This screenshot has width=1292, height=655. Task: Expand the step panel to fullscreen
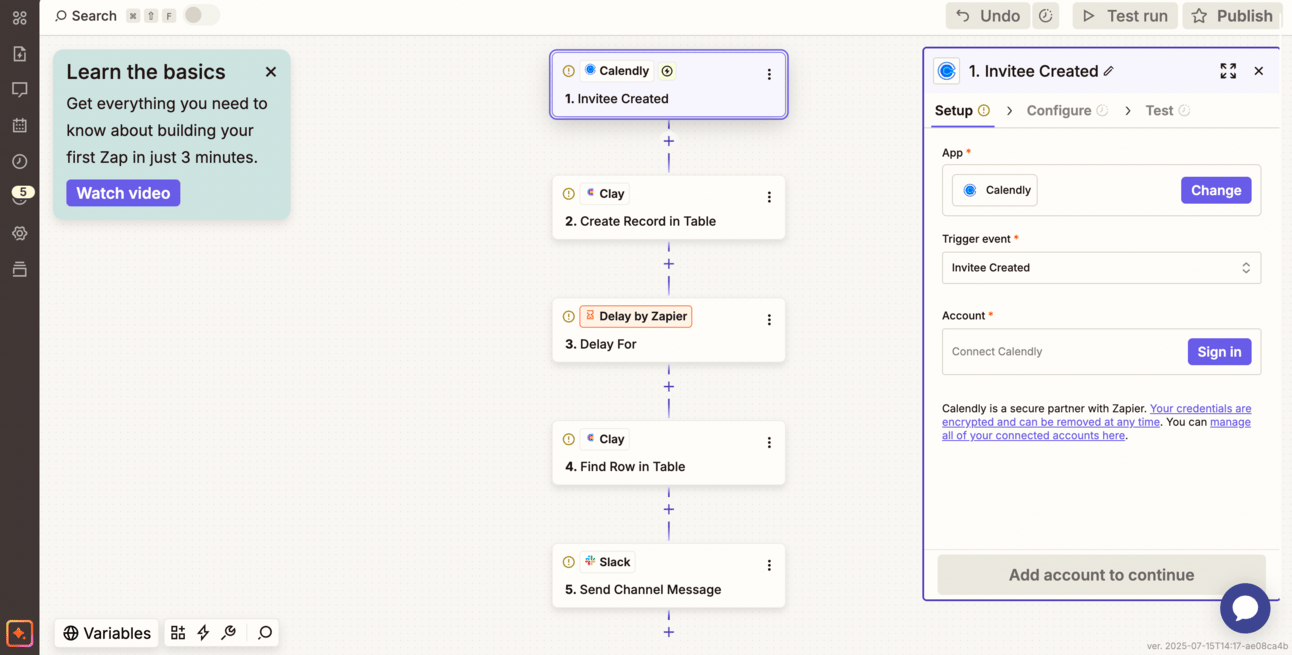click(x=1228, y=71)
